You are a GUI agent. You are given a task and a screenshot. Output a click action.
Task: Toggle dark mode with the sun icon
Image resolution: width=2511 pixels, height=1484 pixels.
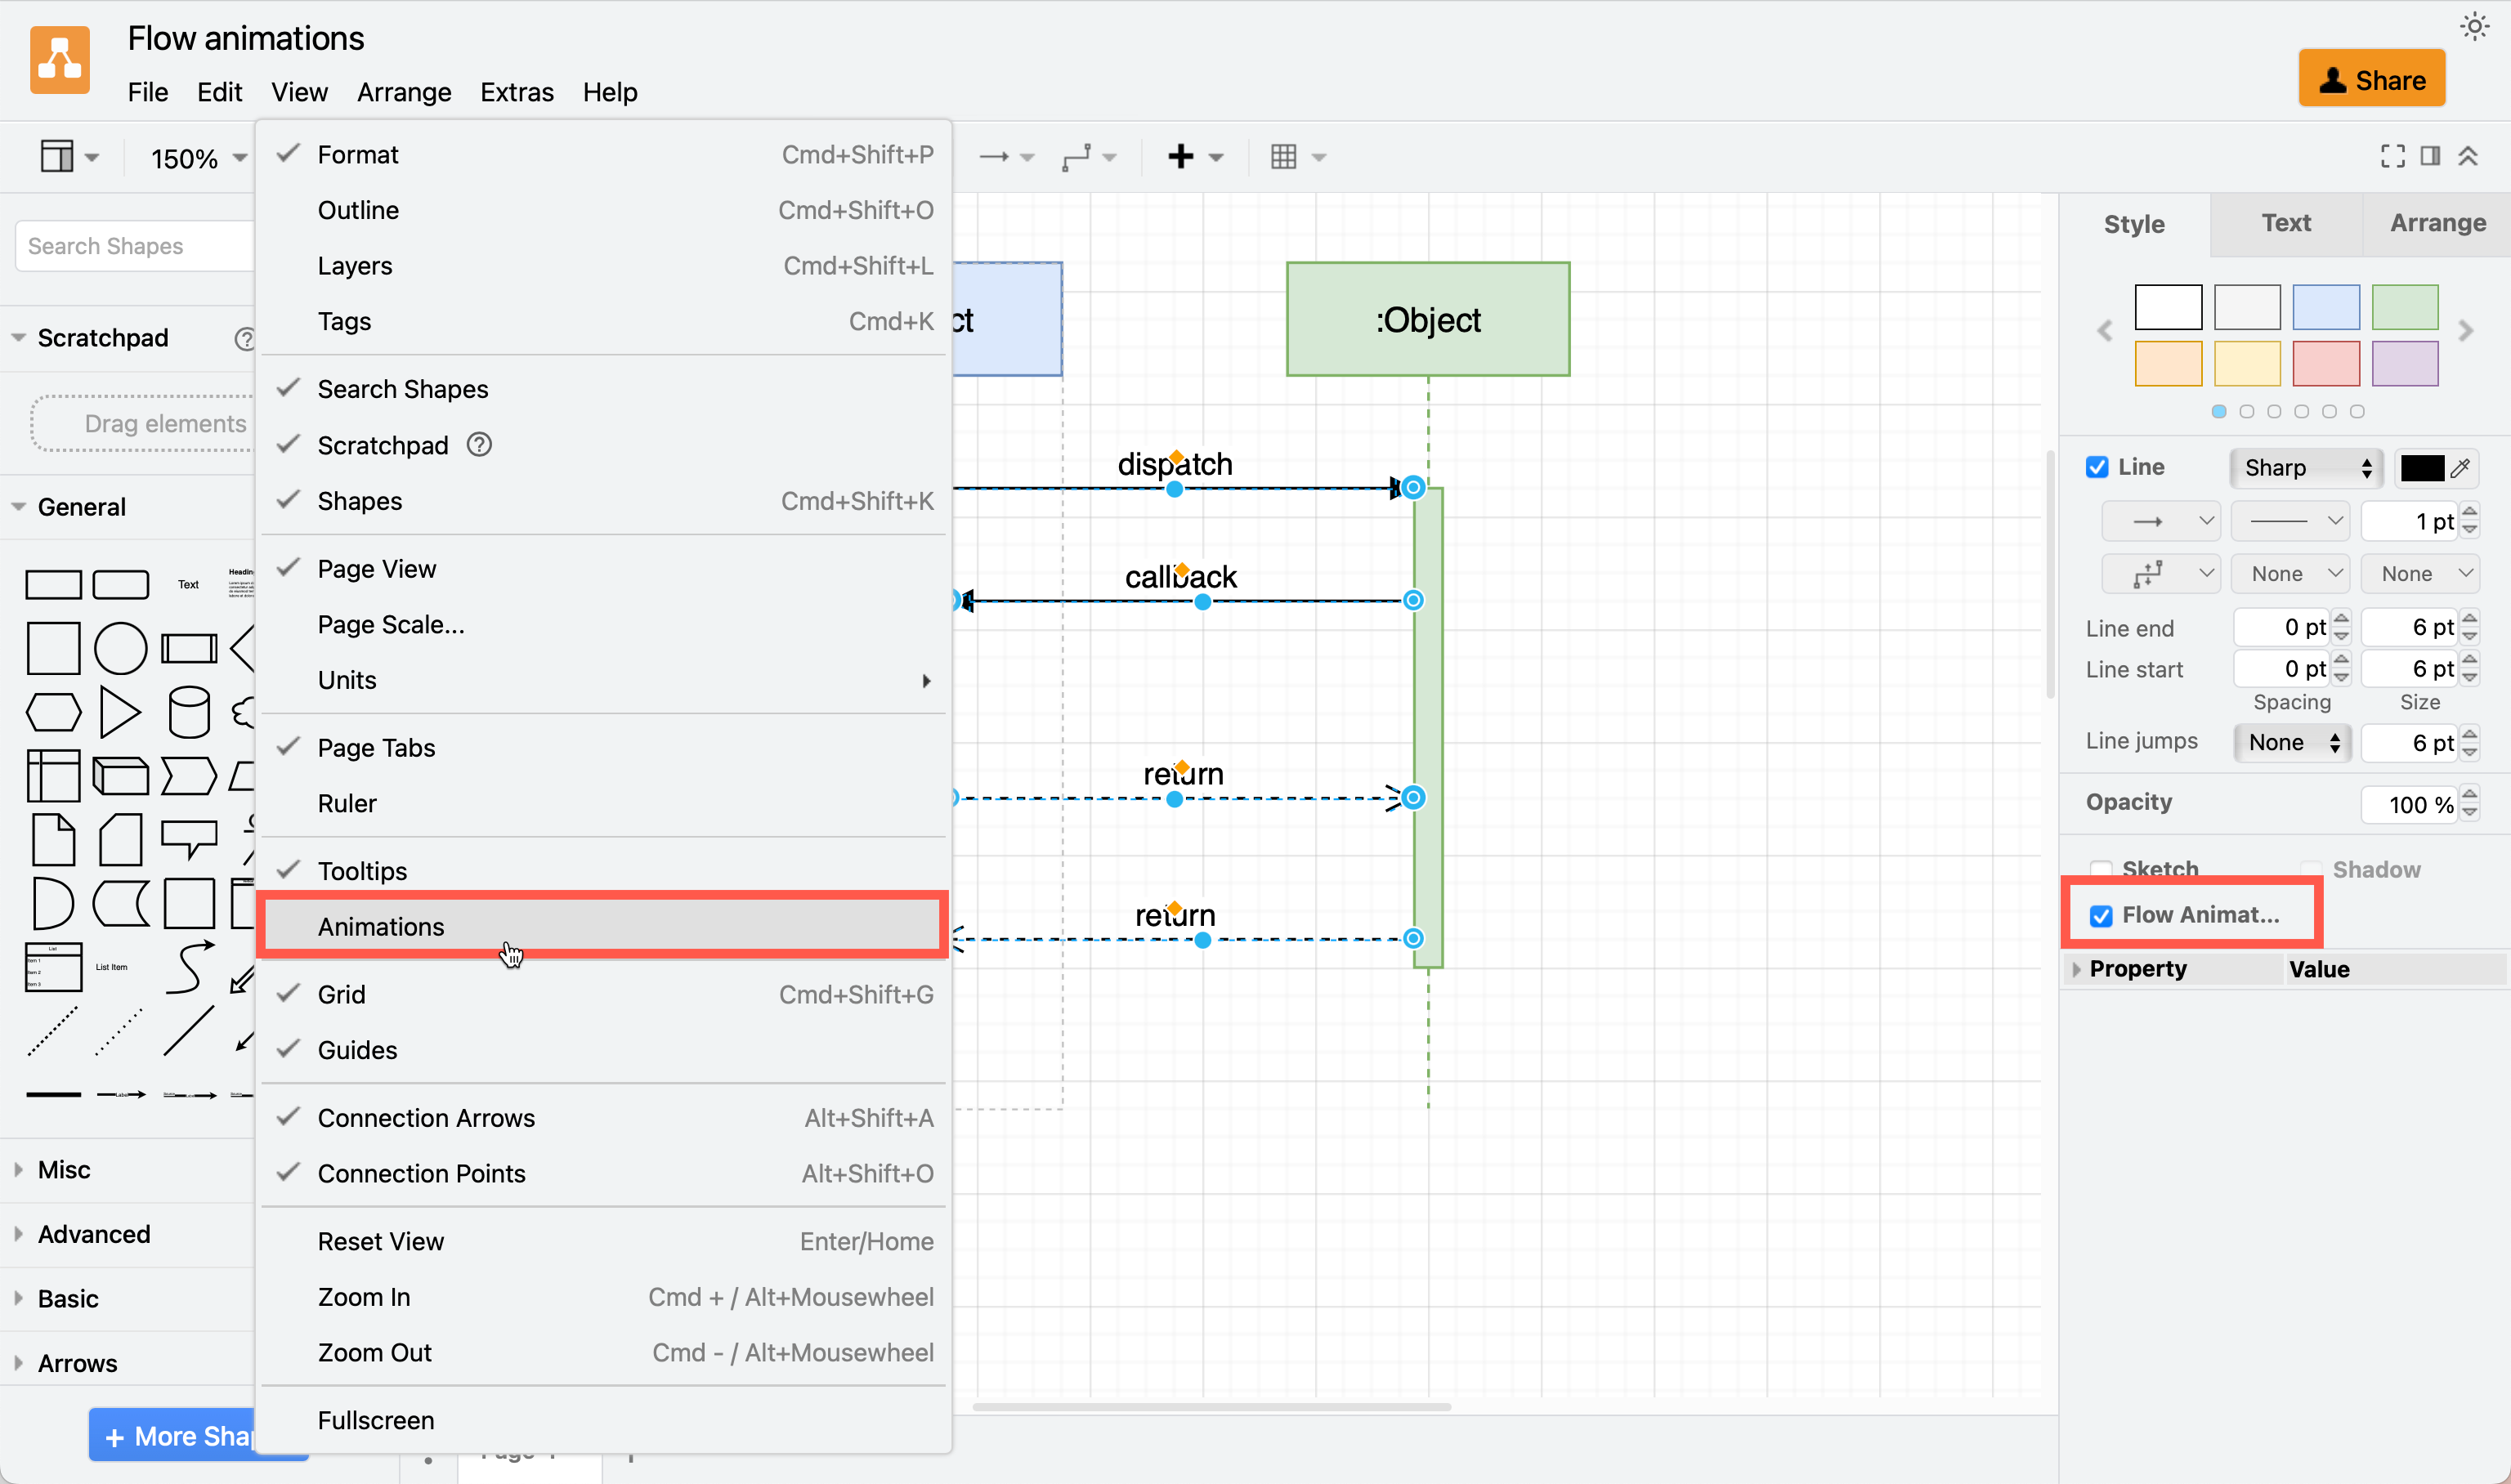click(2475, 26)
